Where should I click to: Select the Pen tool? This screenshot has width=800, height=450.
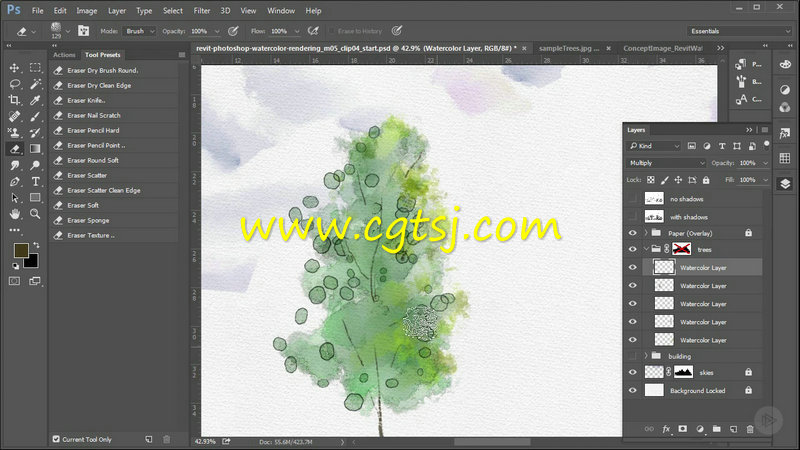pos(14,181)
